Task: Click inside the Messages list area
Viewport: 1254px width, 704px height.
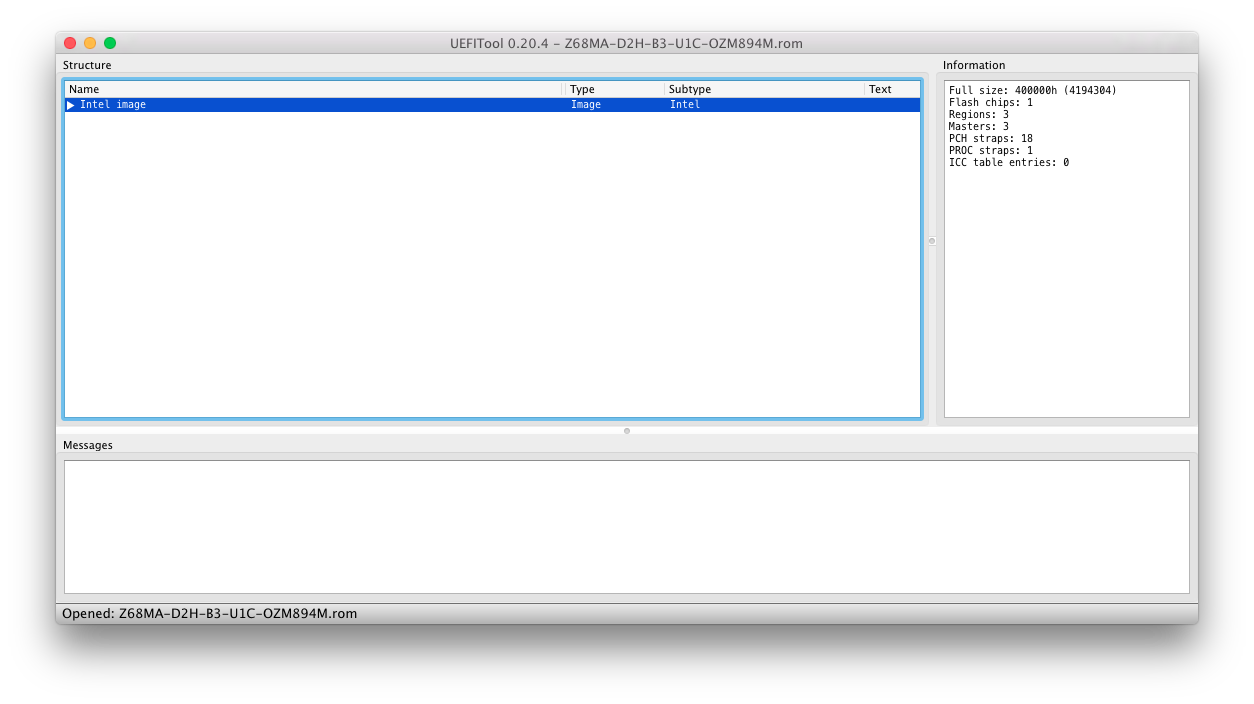Action: (627, 527)
